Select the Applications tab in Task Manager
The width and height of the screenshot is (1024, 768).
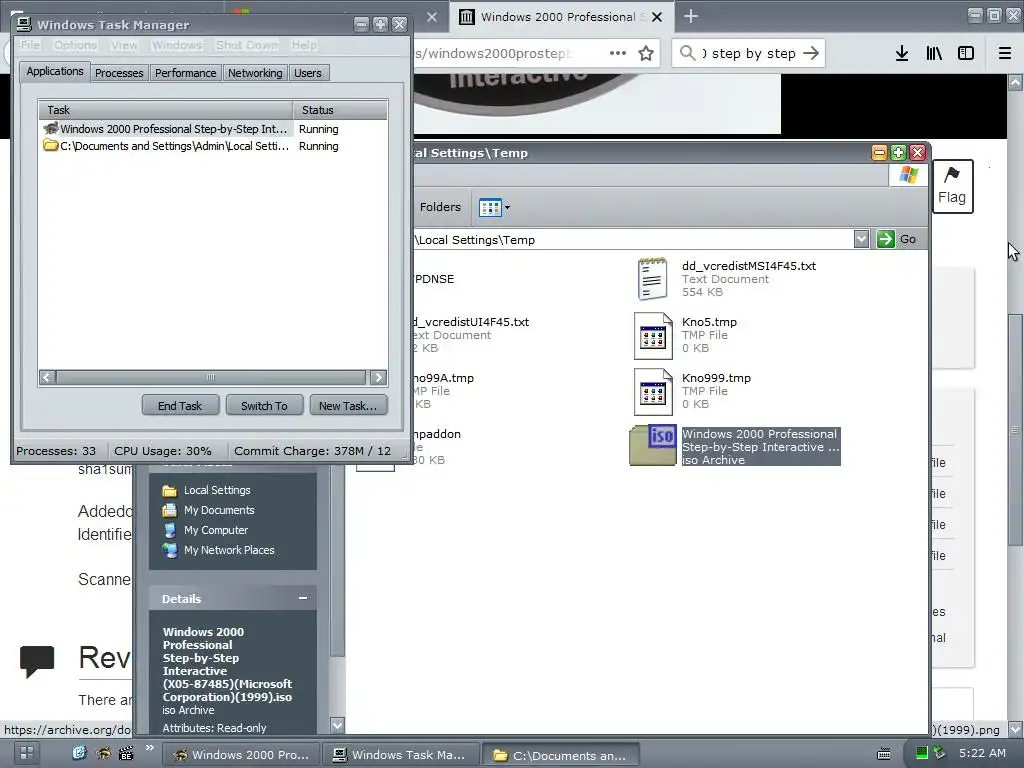tap(55, 71)
